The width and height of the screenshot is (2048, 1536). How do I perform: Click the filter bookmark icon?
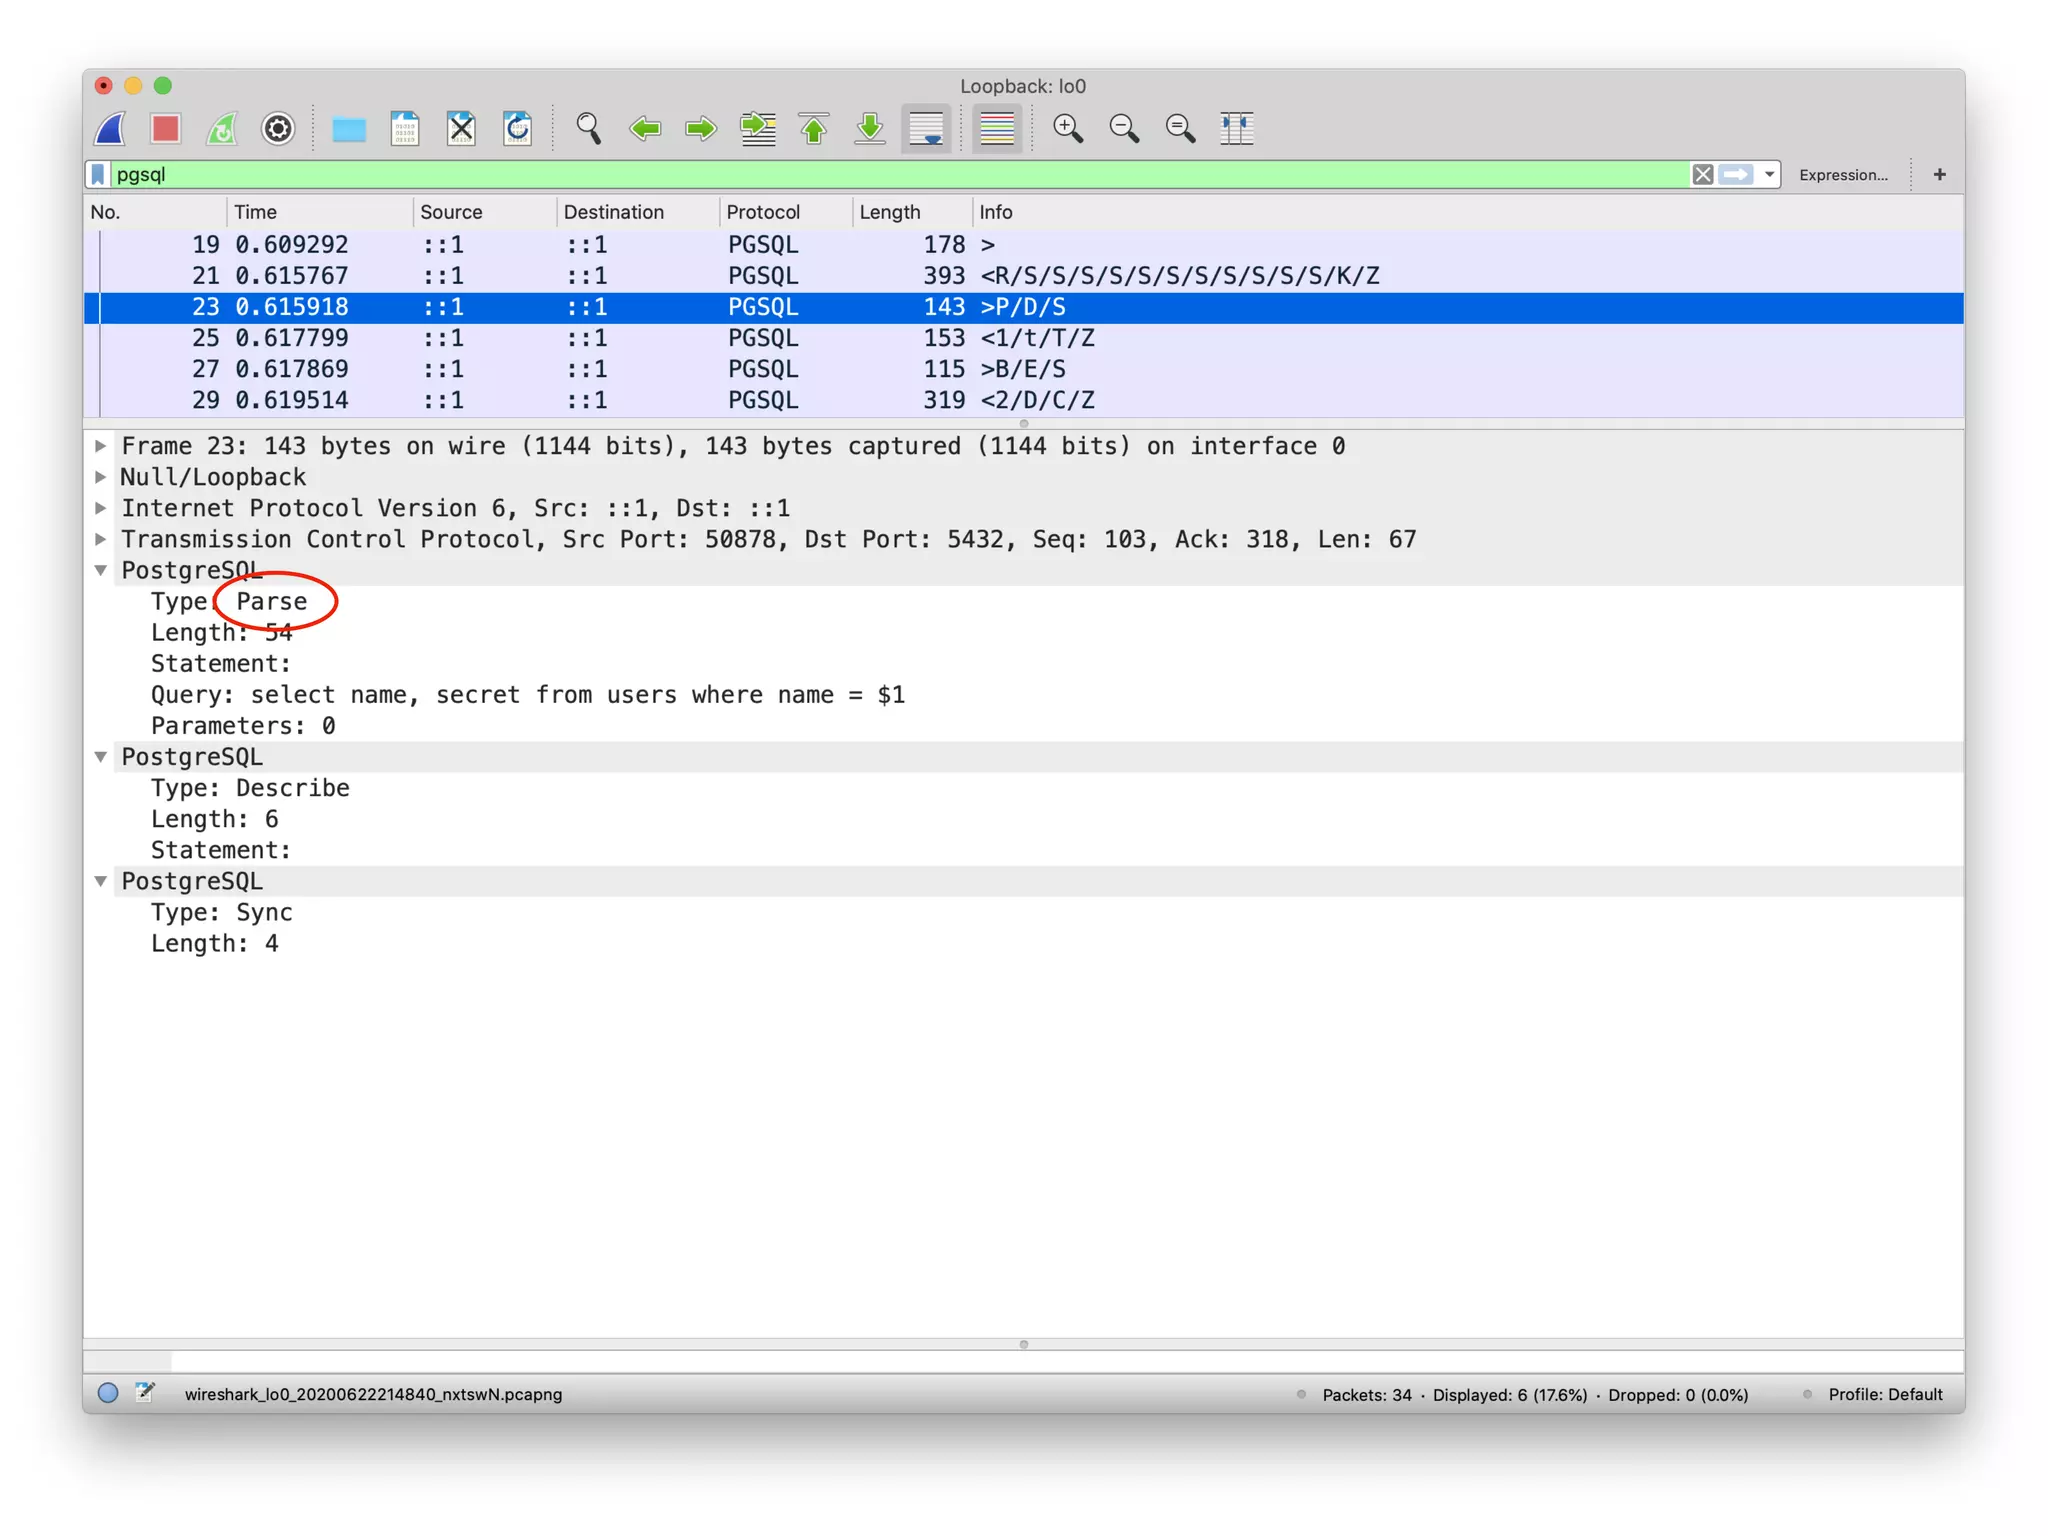click(x=98, y=175)
